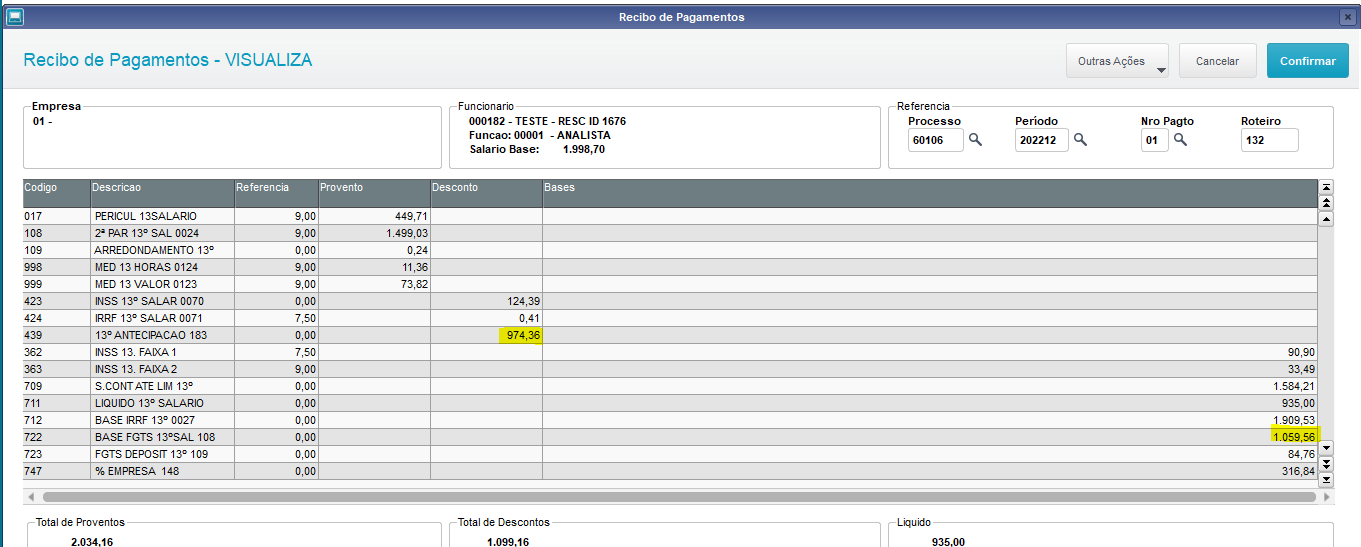This screenshot has height=547, width=1361.
Task: Select row 2ª PAR 13º SAL 0024
Action: pos(670,233)
